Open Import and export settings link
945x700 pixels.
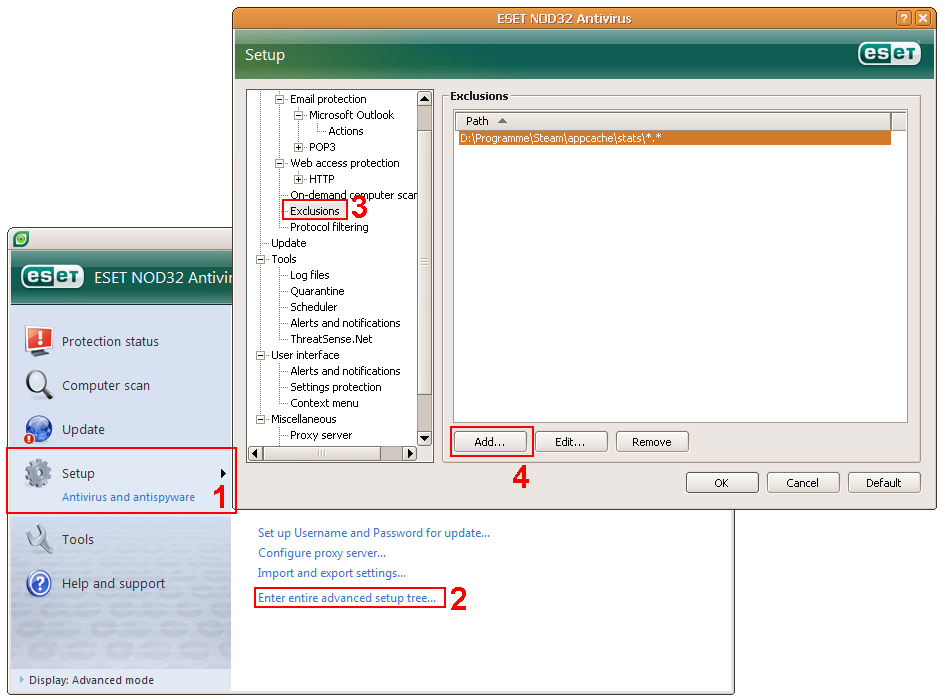click(331, 573)
